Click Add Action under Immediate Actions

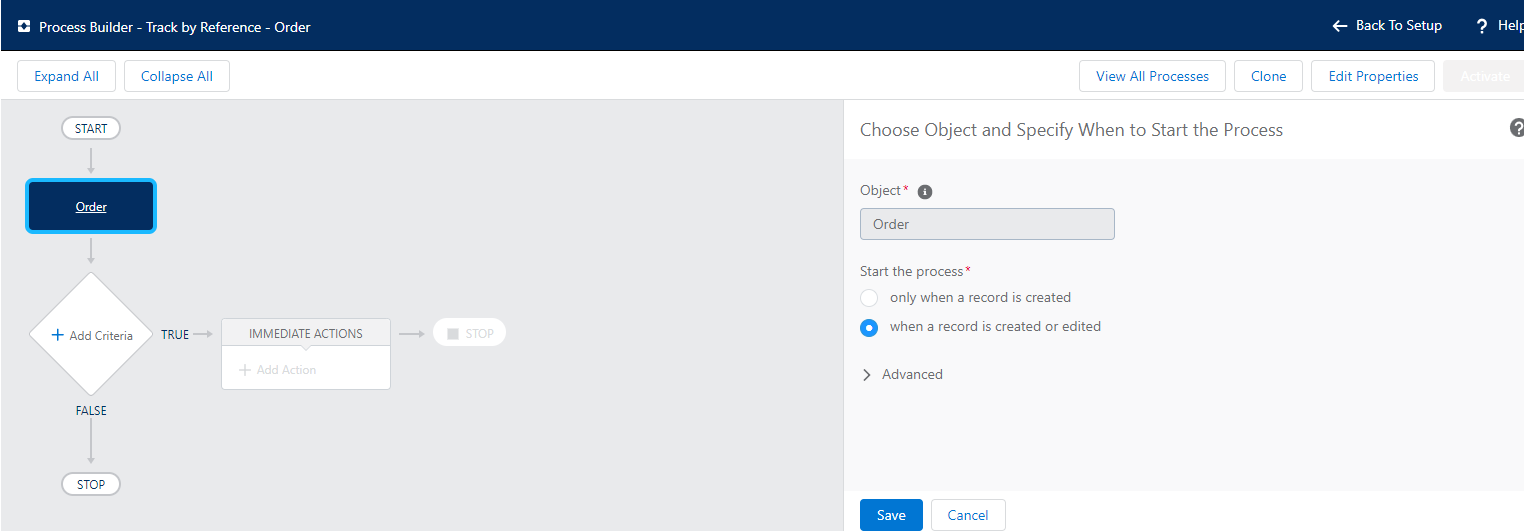(277, 370)
